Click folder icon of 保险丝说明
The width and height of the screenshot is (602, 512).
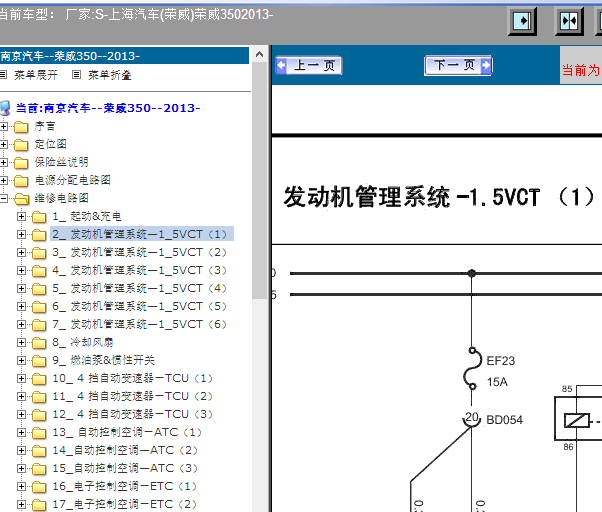pyautogui.click(x=21, y=163)
